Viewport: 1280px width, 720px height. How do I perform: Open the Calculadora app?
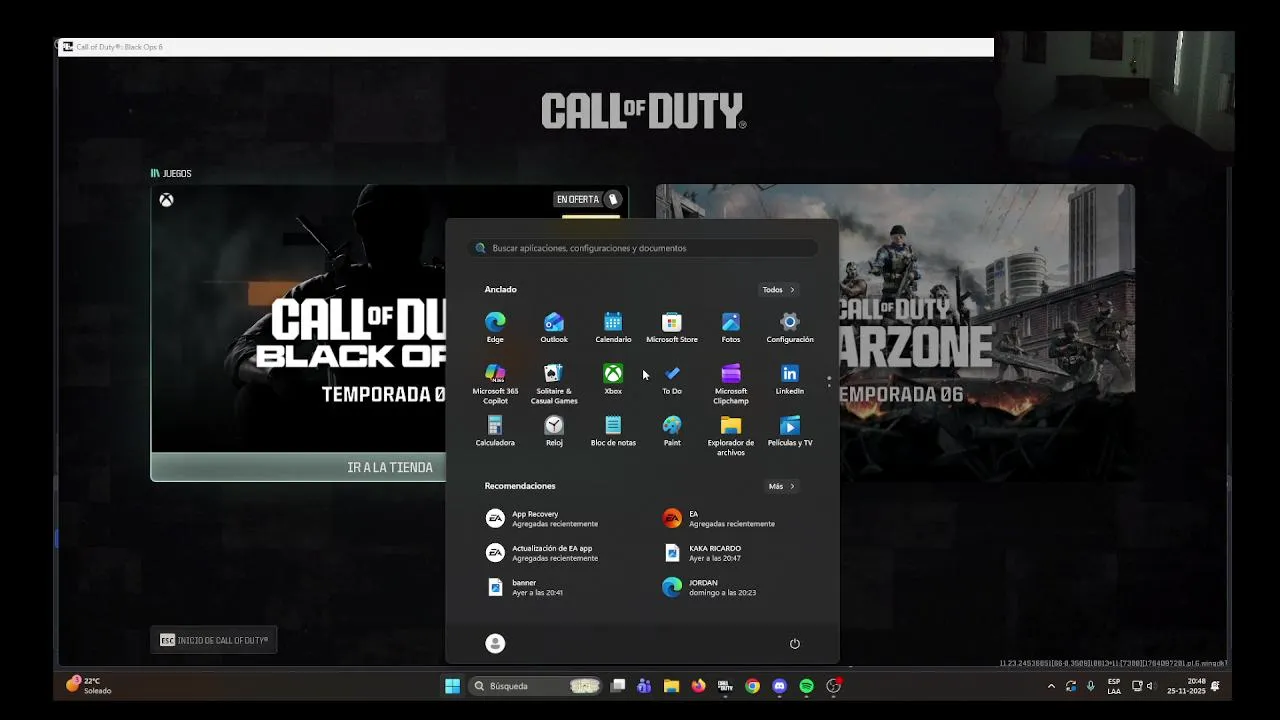[495, 431]
